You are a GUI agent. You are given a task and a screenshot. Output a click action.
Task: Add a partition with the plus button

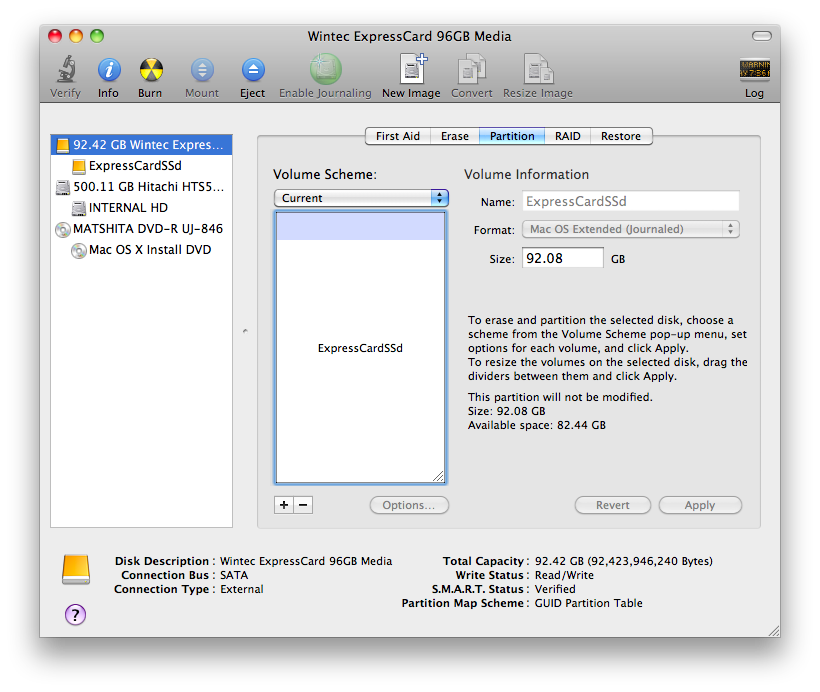pos(284,505)
